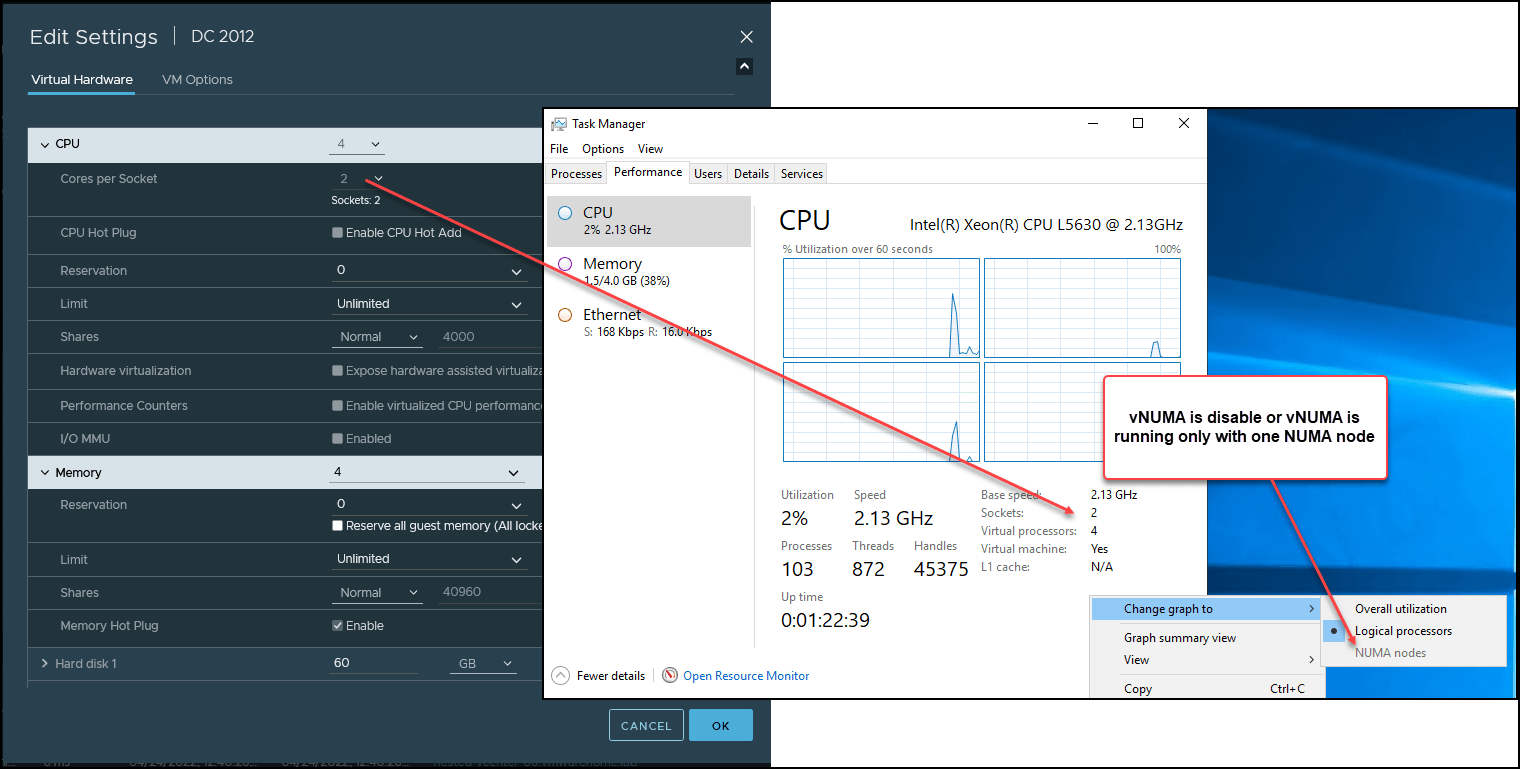Viewport: 1520px width, 769px height.
Task: Click the Ethernet orange circle indicator
Action: (x=565, y=315)
